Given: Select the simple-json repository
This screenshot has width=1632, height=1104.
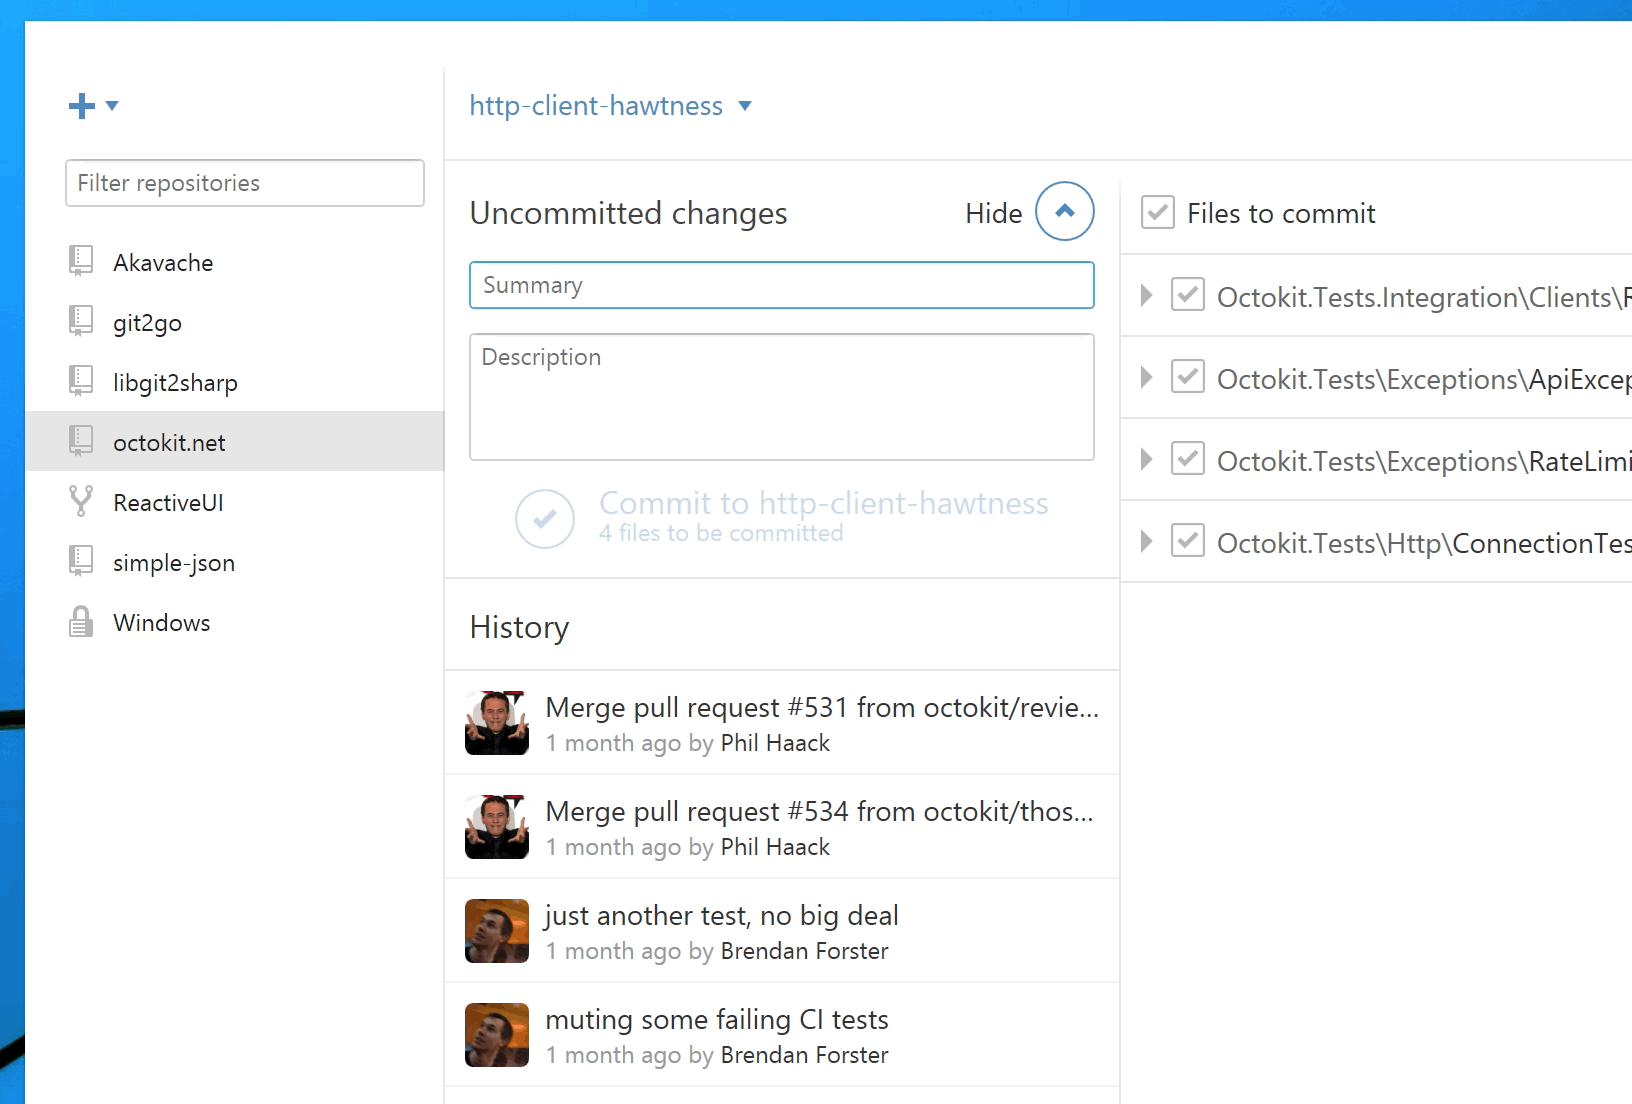Looking at the screenshot, I should (235, 562).
